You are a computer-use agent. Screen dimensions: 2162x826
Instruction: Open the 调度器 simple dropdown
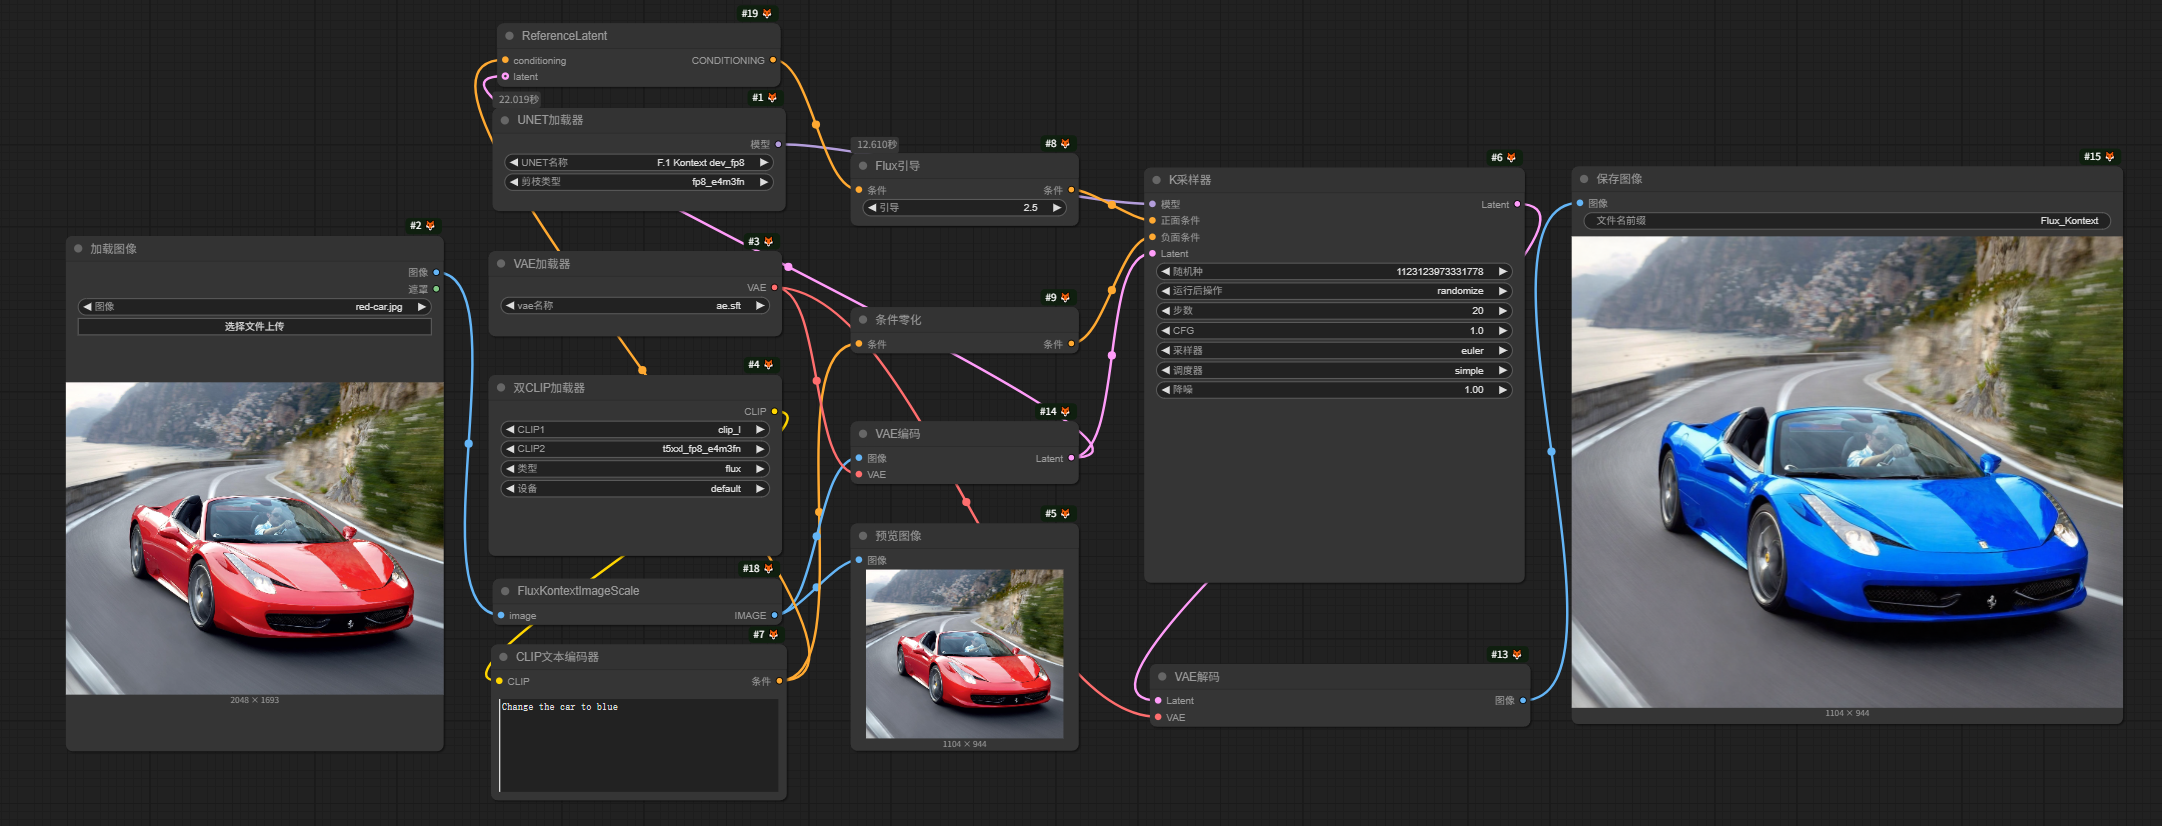coord(1334,371)
